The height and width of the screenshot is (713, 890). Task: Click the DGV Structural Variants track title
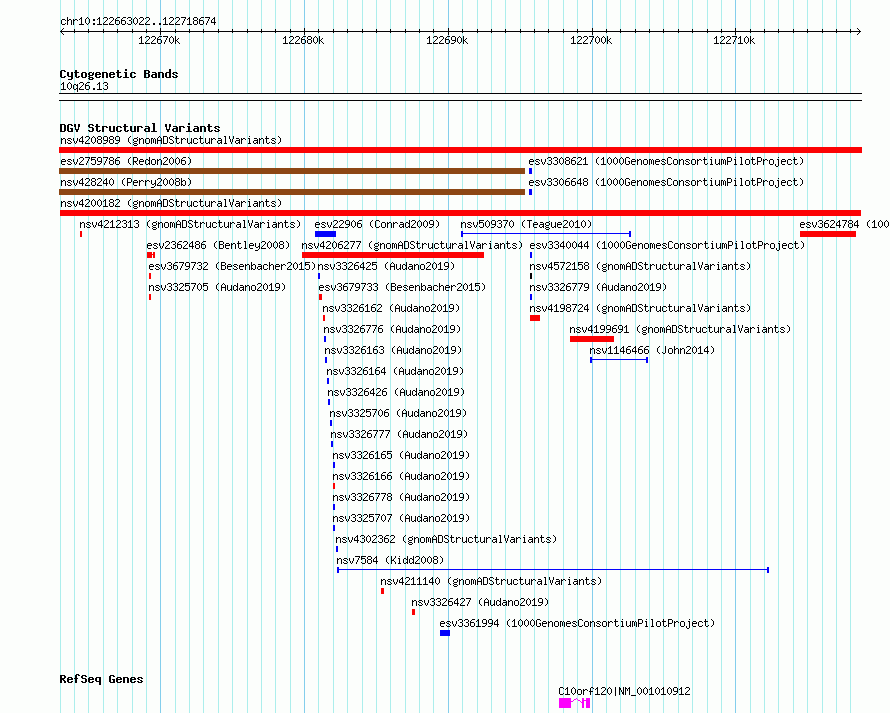pos(140,128)
